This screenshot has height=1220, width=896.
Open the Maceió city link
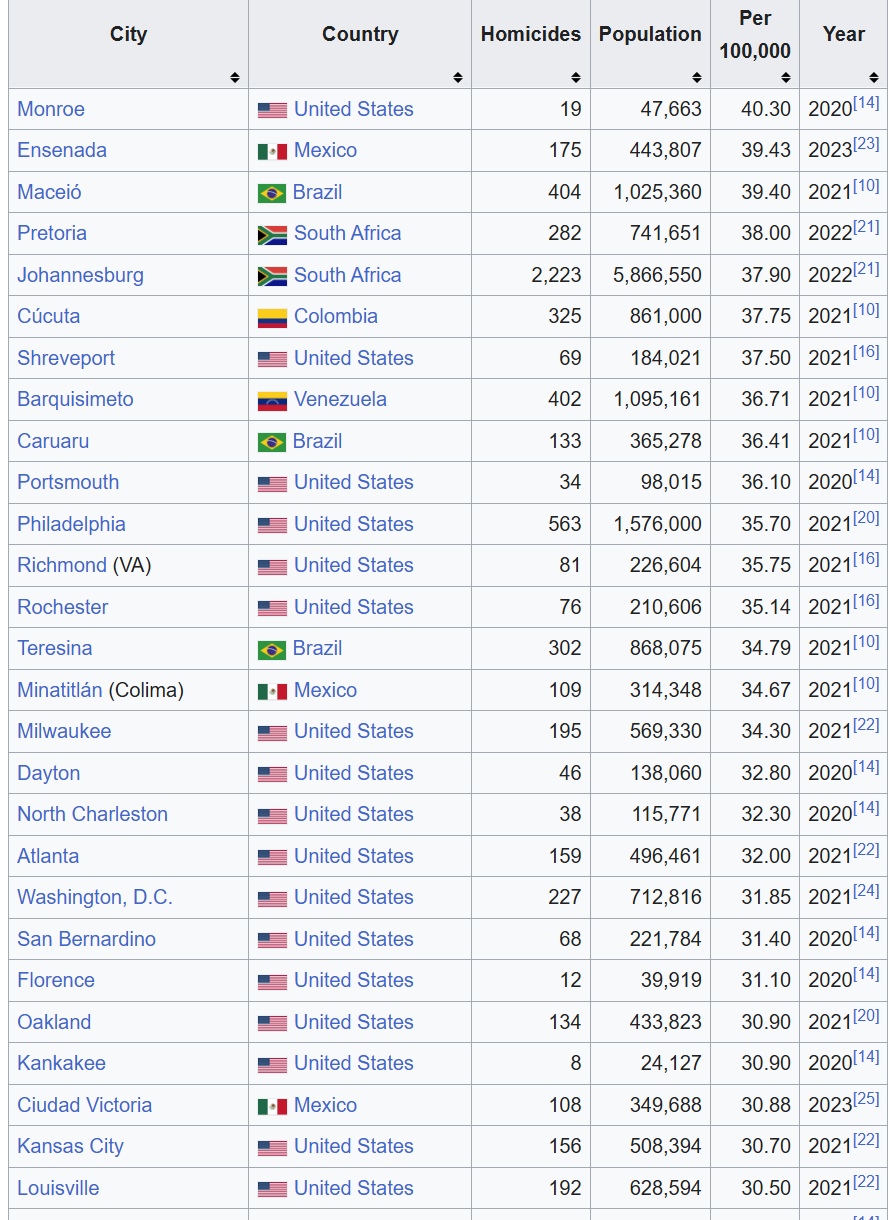click(49, 192)
